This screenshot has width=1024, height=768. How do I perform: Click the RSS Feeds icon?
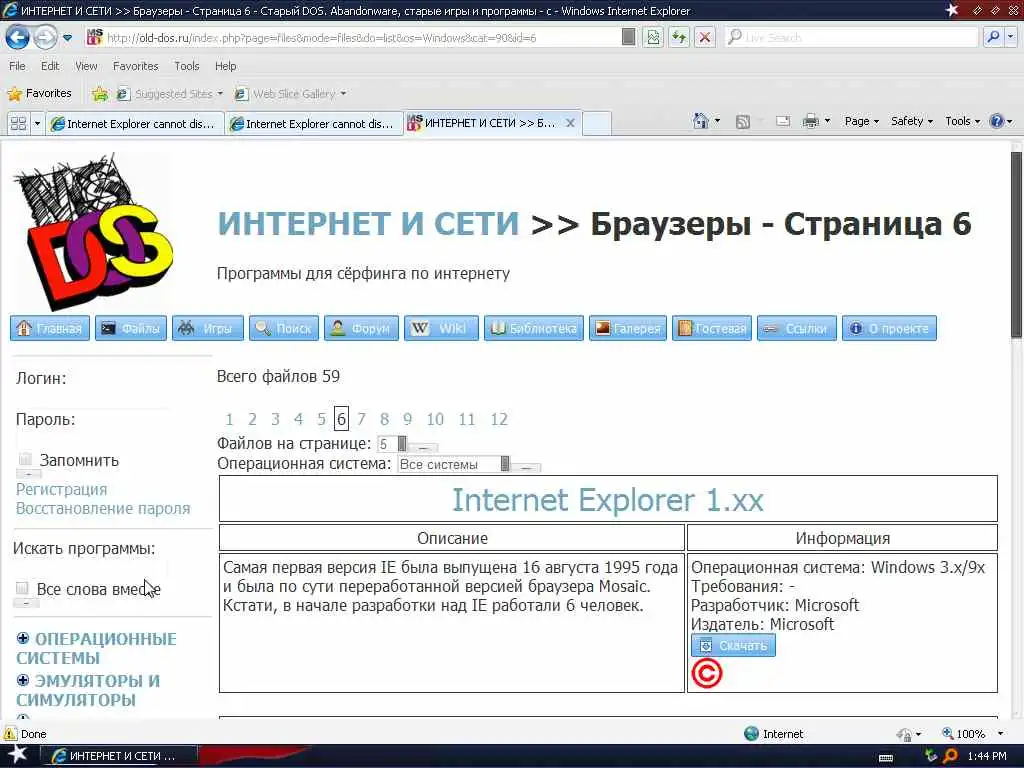743,121
